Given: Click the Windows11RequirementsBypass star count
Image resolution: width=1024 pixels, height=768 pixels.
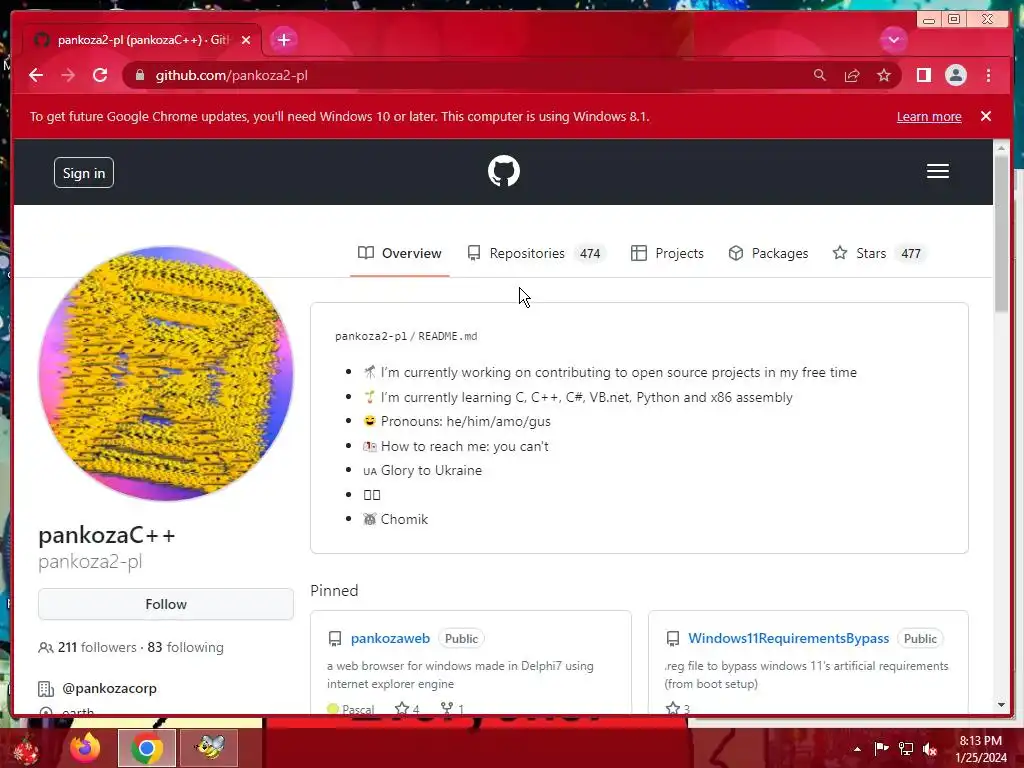Looking at the screenshot, I should (x=678, y=709).
